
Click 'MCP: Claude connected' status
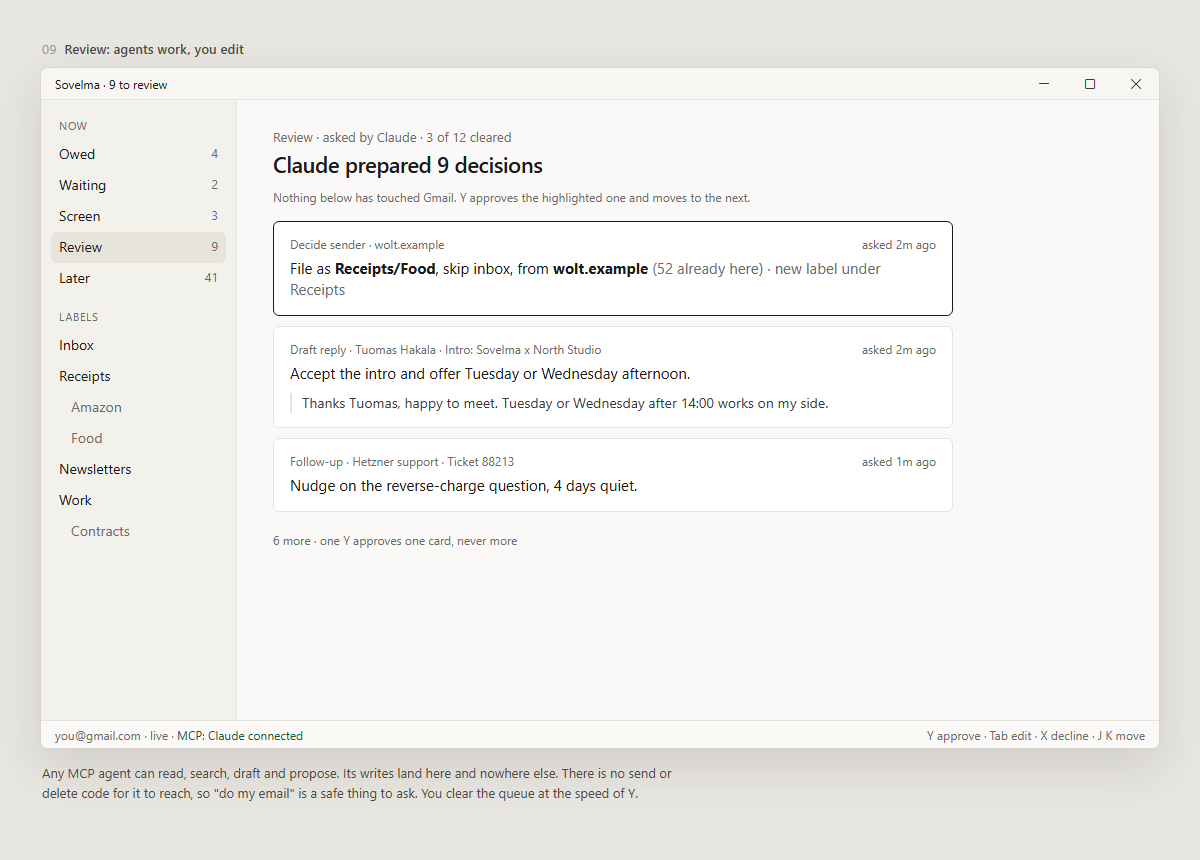pyautogui.click(x=240, y=736)
